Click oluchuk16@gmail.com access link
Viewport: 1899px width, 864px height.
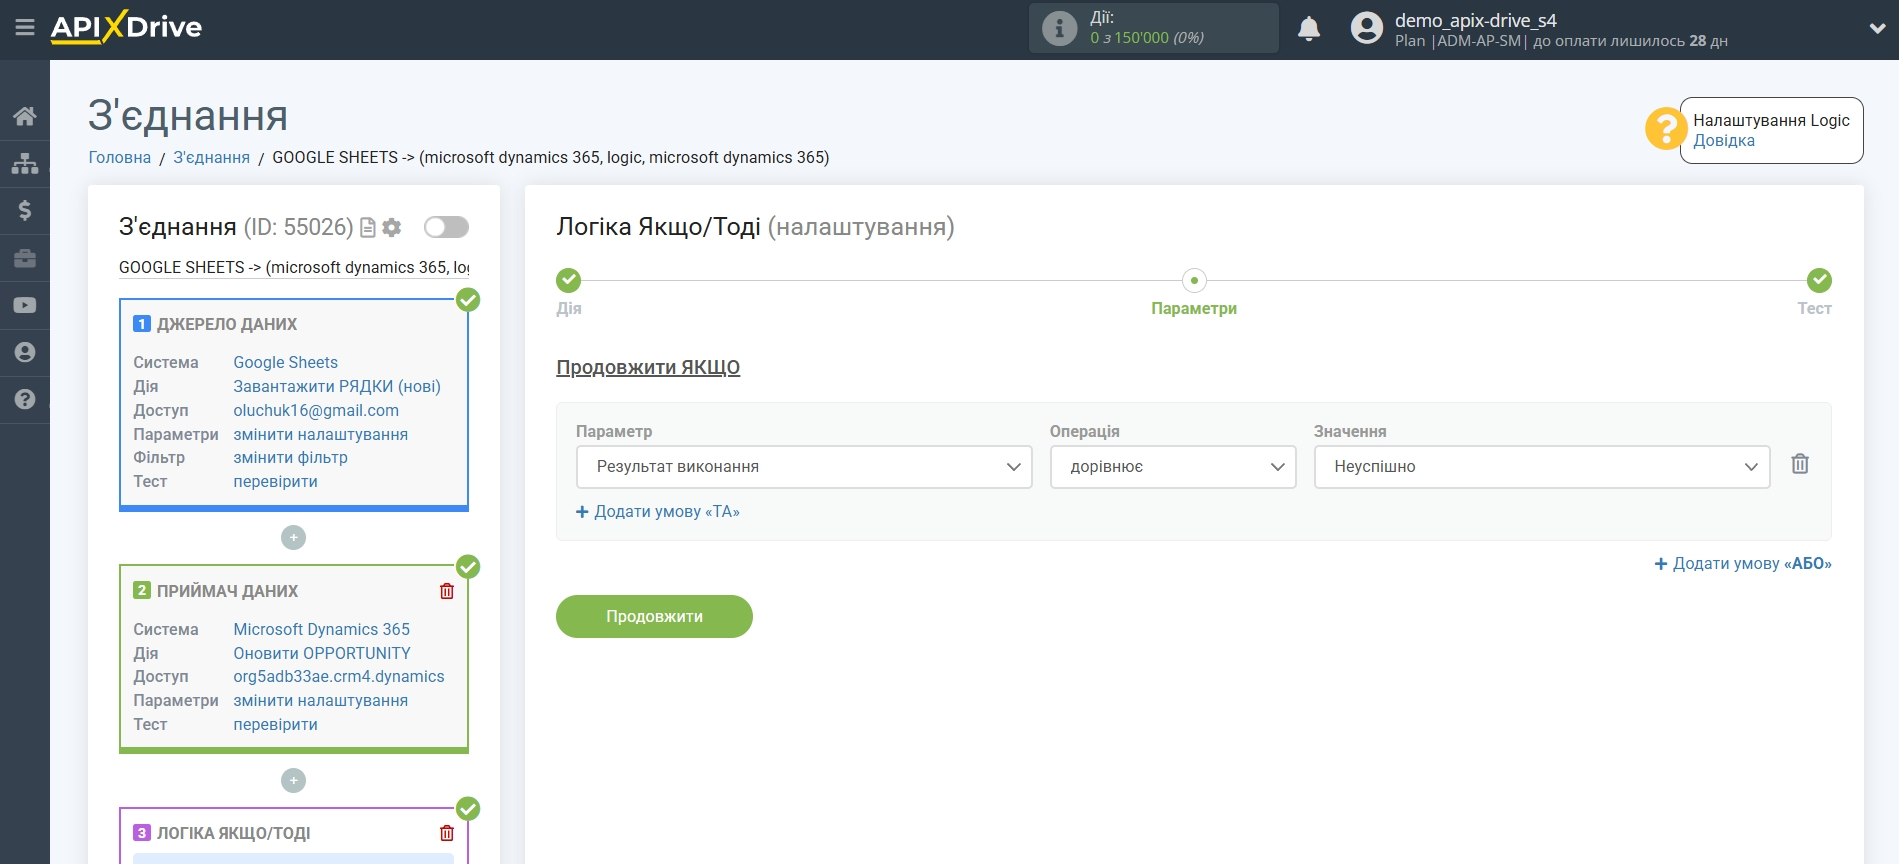tap(316, 411)
